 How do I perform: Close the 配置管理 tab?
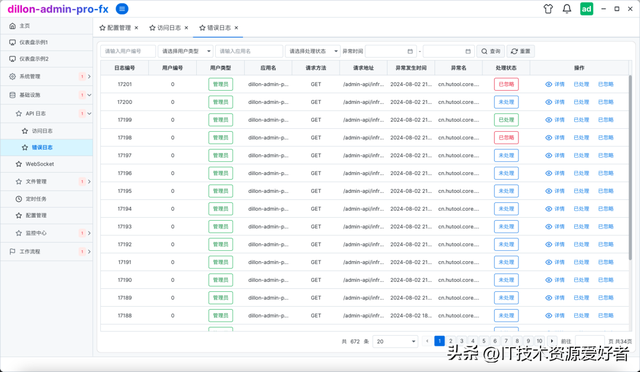click(136, 28)
